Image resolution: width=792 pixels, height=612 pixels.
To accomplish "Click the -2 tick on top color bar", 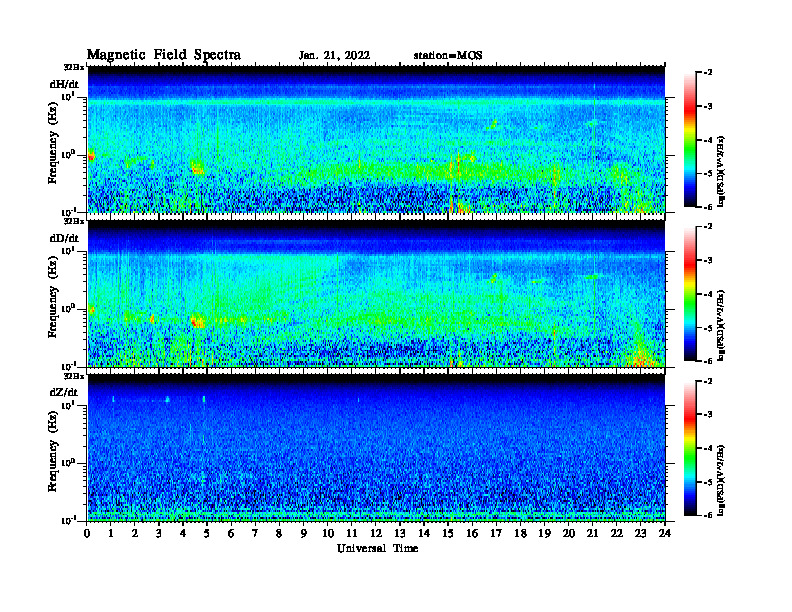I will tap(708, 73).
